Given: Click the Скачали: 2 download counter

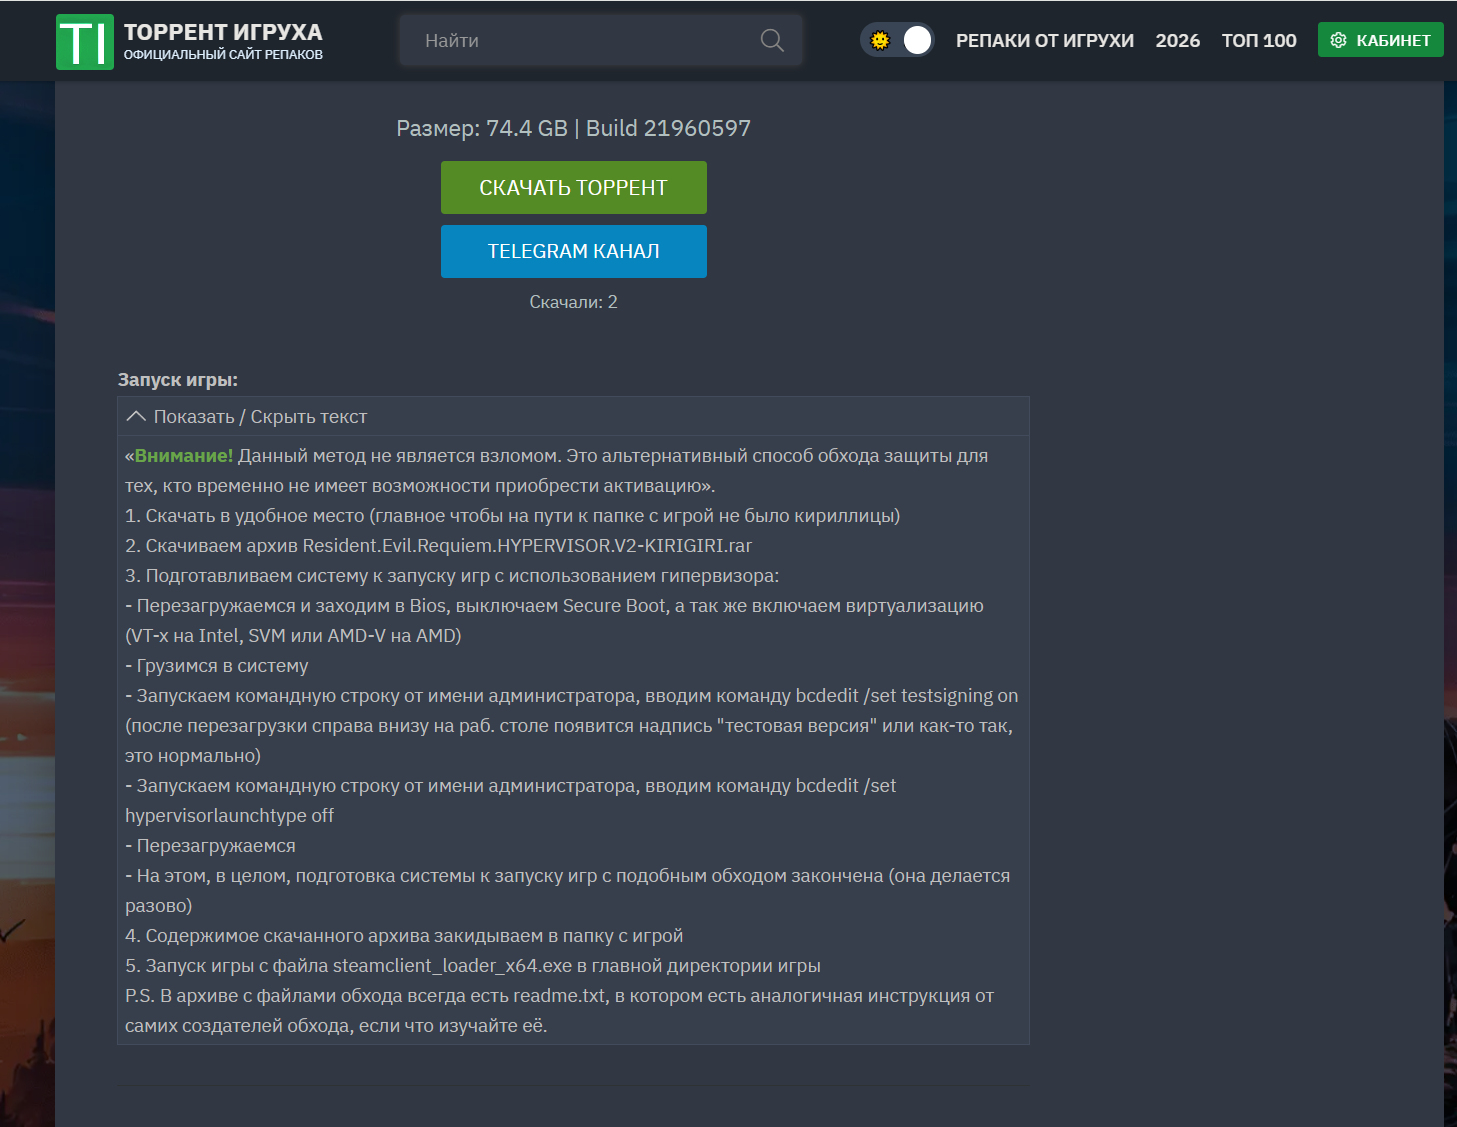Looking at the screenshot, I should 573,302.
